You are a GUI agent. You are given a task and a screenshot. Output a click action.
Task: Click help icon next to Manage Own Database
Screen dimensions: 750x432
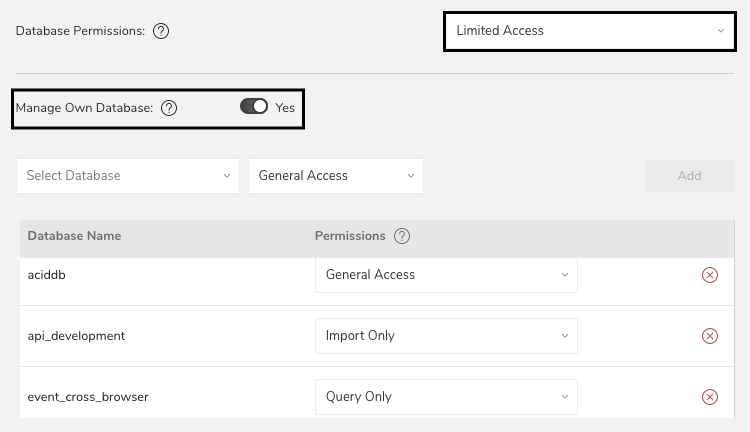169,108
